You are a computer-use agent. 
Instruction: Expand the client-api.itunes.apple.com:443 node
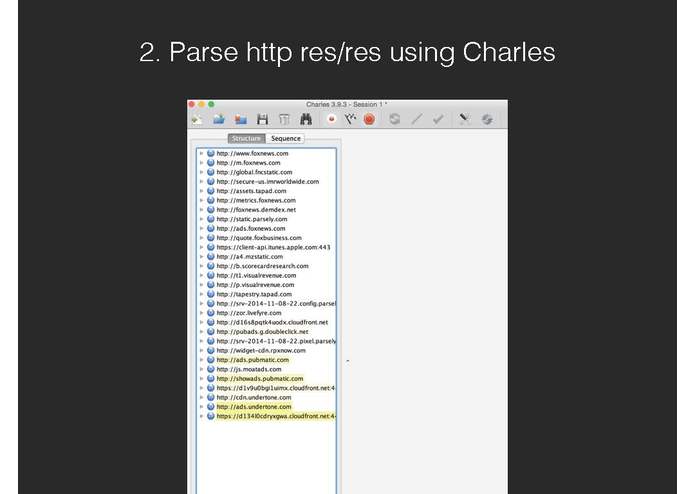[x=202, y=247]
